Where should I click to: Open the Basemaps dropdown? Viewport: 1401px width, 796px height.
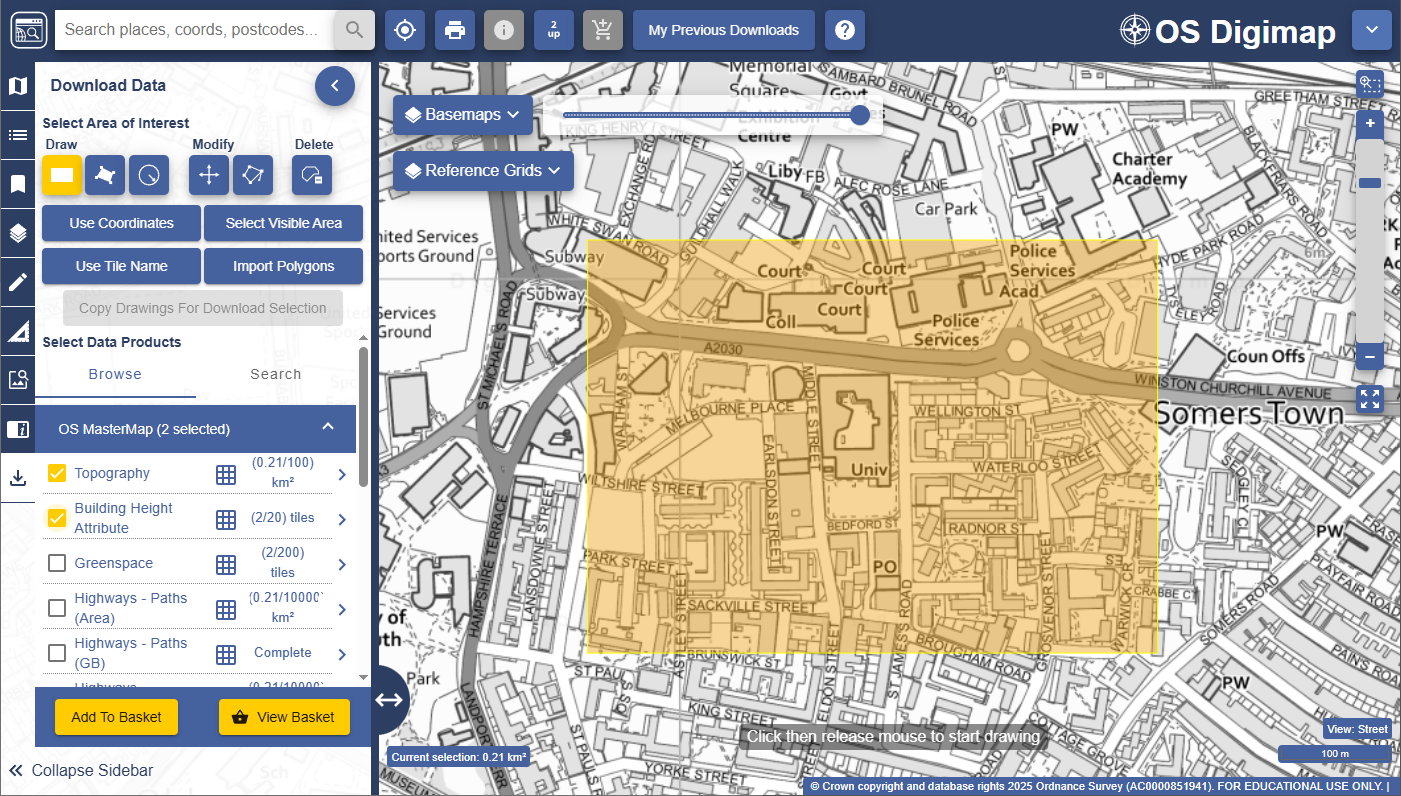pos(462,115)
